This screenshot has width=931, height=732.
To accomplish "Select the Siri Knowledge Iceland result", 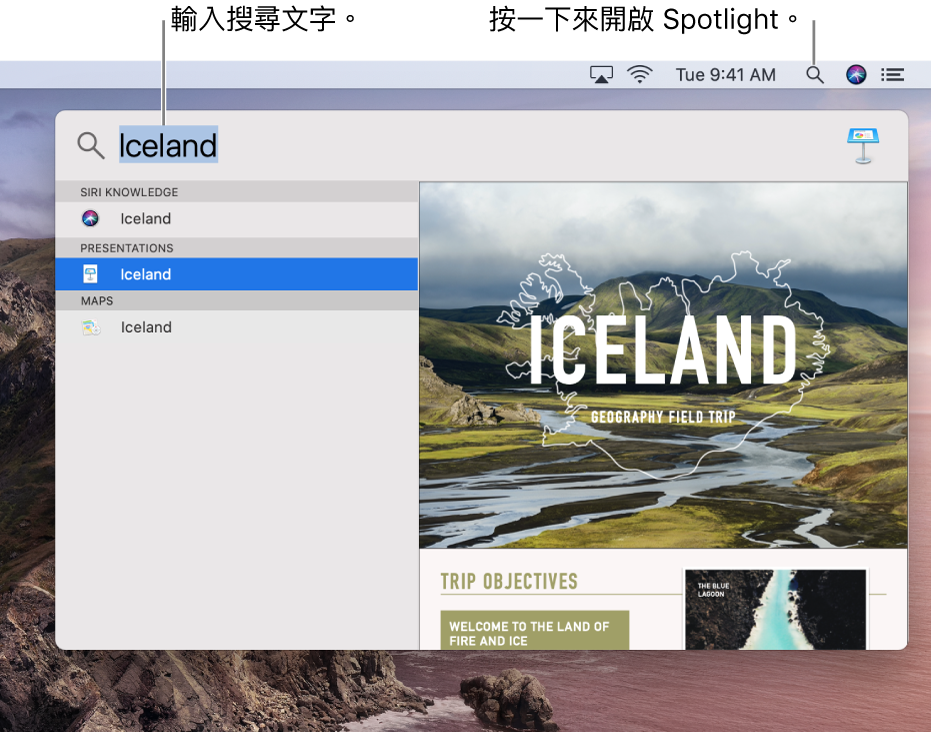I will [x=237, y=219].
